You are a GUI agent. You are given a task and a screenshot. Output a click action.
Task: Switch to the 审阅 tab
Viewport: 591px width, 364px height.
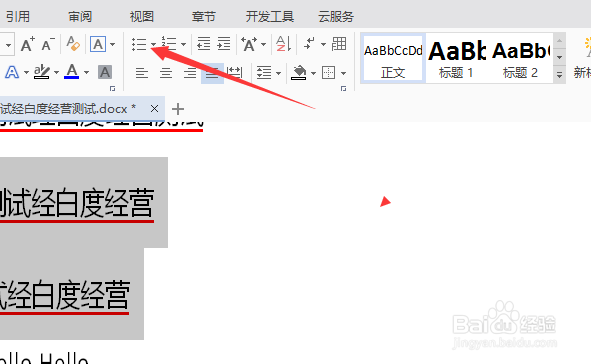(80, 17)
